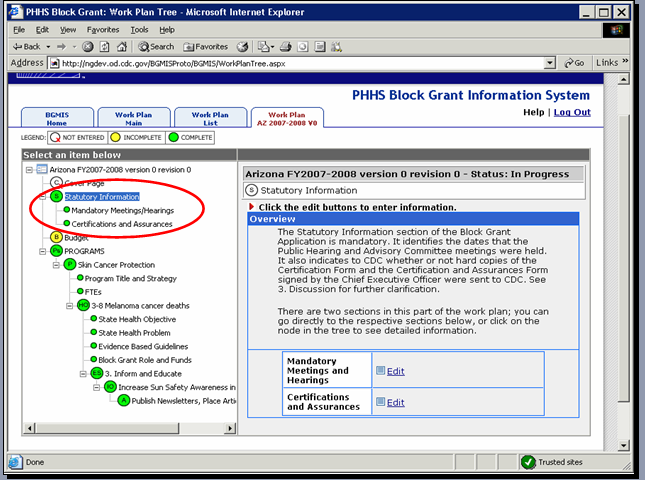Open the address bar dropdown arrow
Image resolution: width=645 pixels, height=480 pixels.
(x=550, y=63)
